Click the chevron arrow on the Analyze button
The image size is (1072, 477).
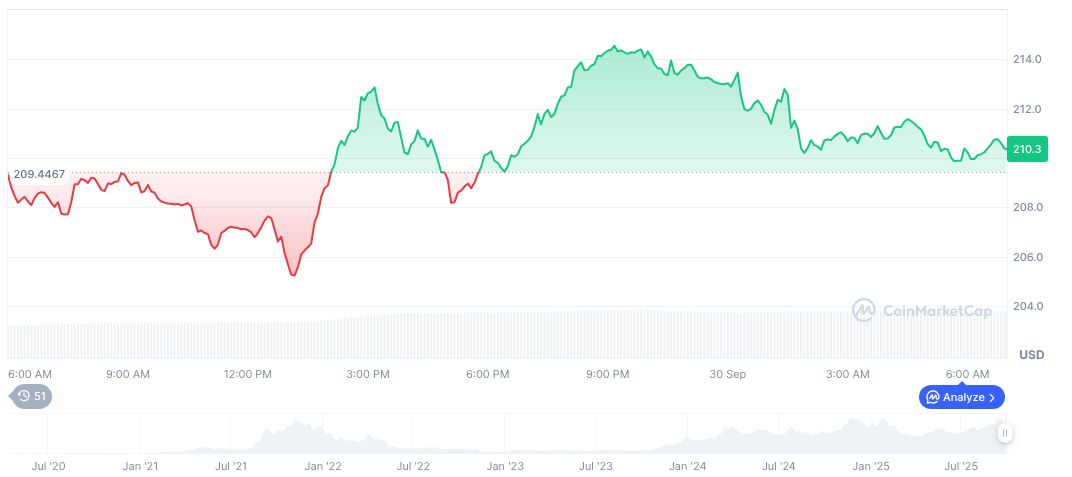[x=992, y=397]
